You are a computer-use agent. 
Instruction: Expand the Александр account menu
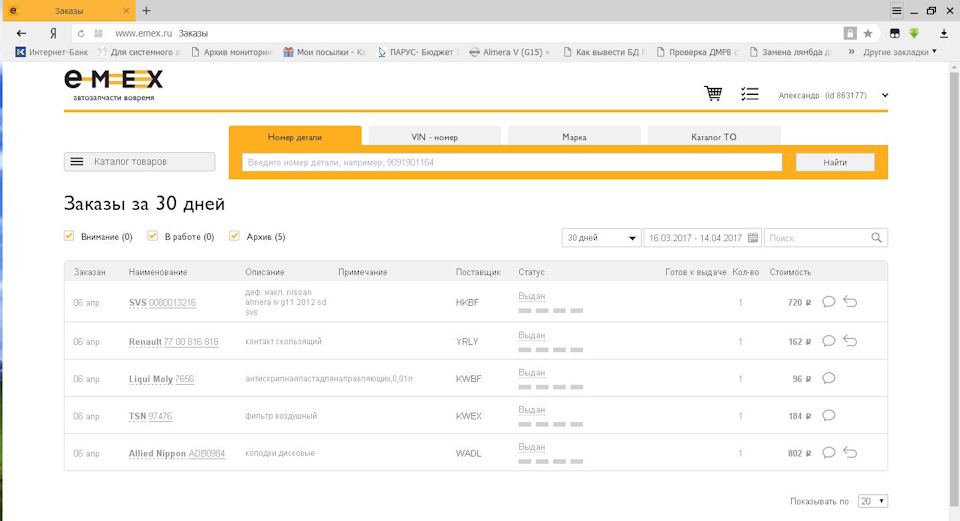[x=885, y=96]
